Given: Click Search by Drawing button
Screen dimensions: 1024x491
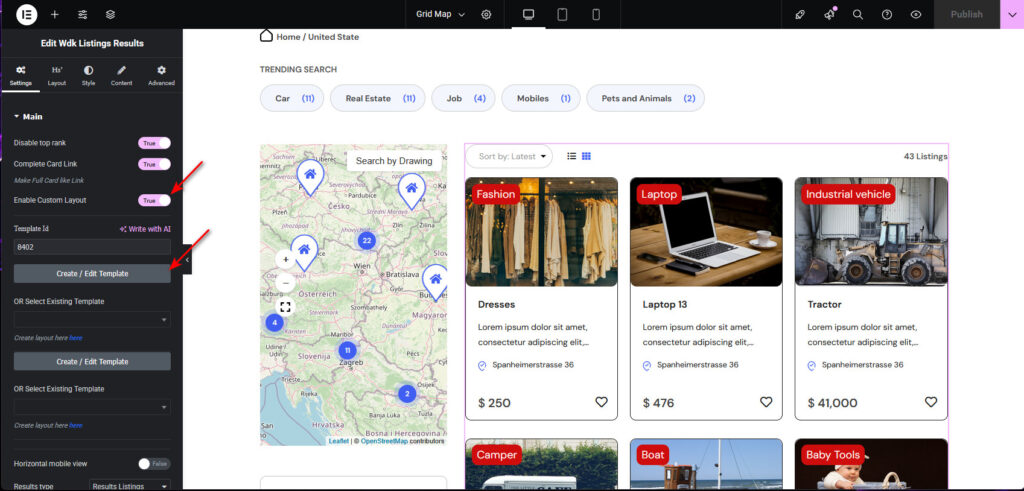Looking at the screenshot, I should pyautogui.click(x=394, y=161).
